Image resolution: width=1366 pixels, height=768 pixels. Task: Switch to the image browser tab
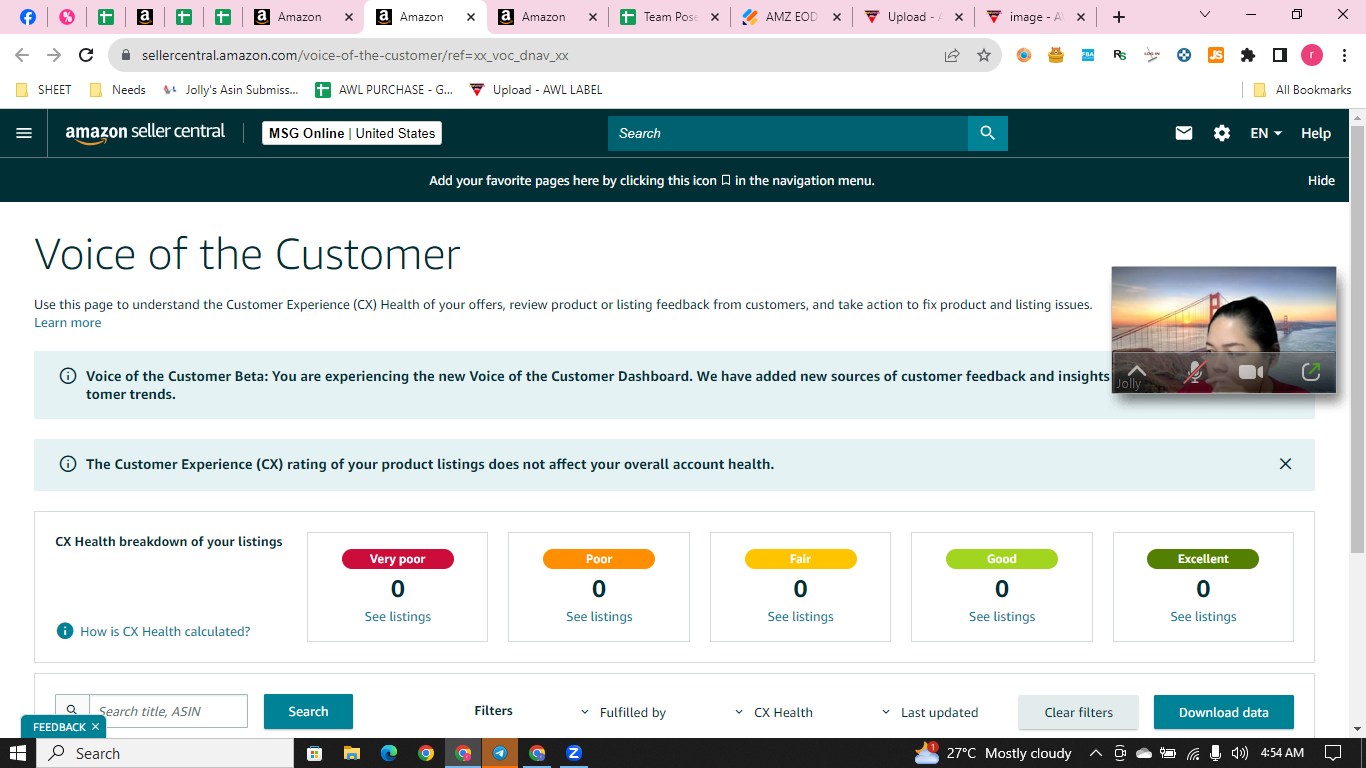(1034, 17)
